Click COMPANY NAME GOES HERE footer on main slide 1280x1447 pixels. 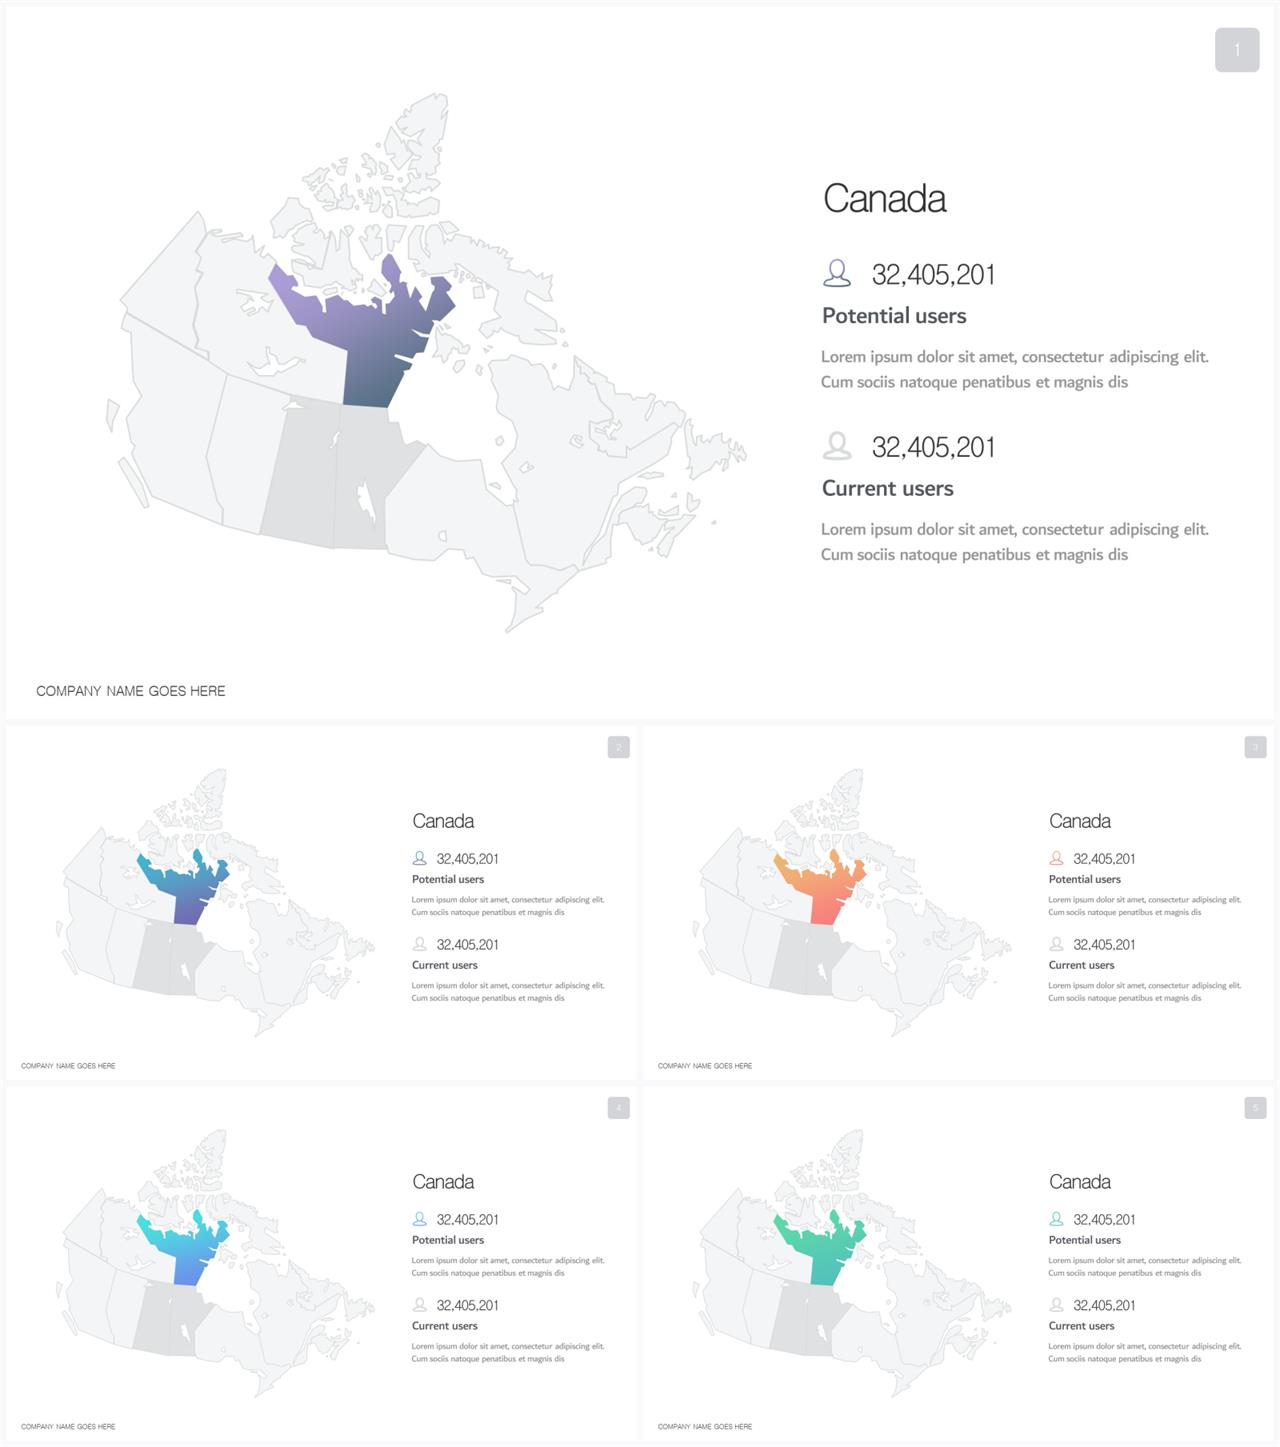[x=131, y=691]
